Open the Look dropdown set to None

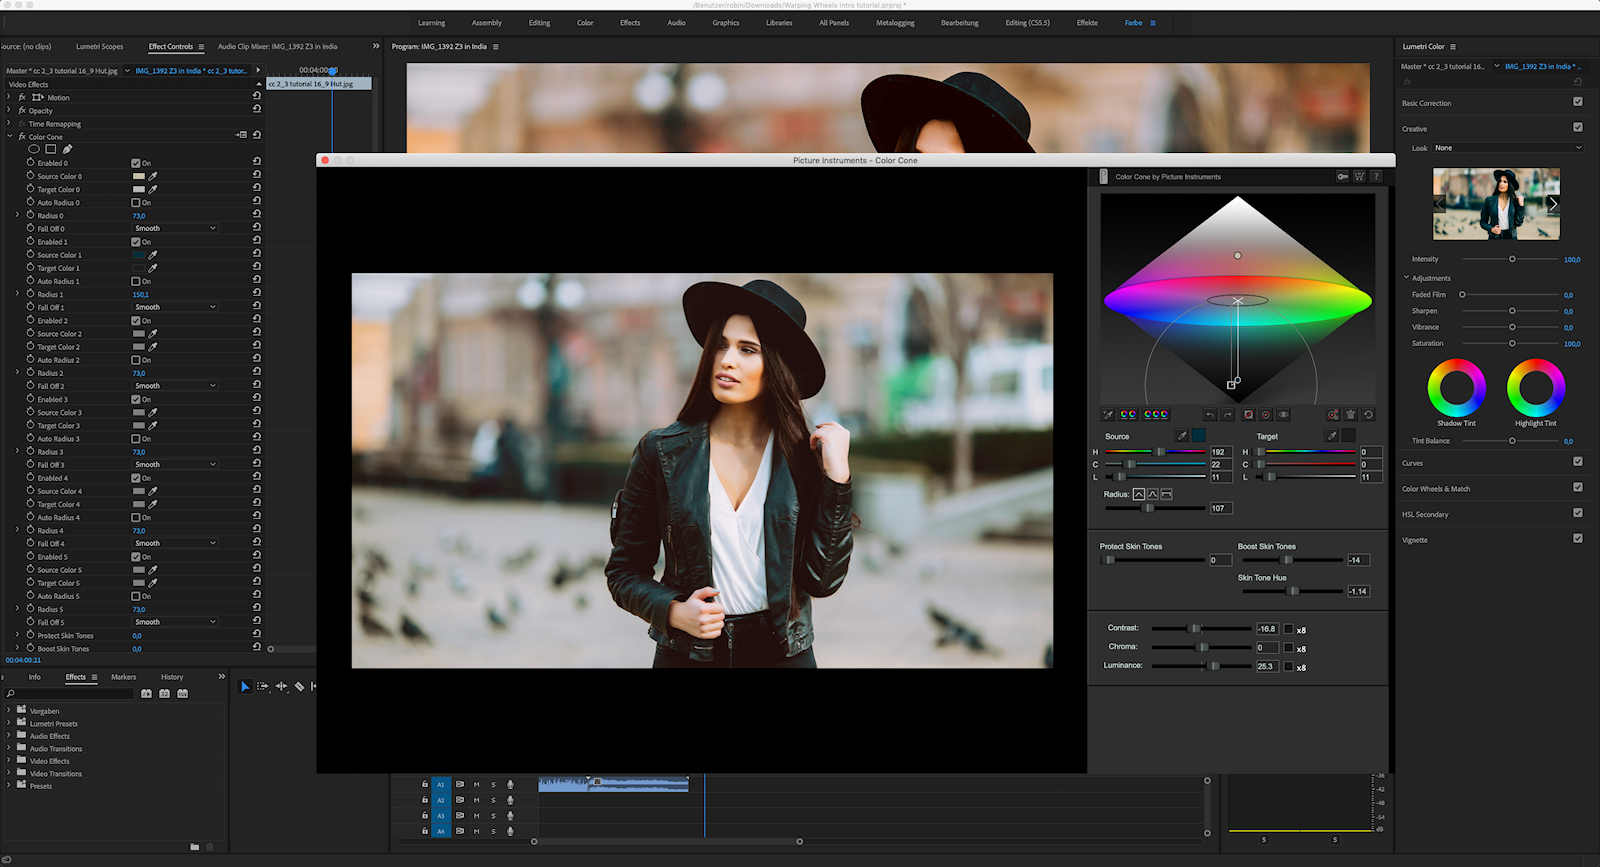click(x=1507, y=148)
